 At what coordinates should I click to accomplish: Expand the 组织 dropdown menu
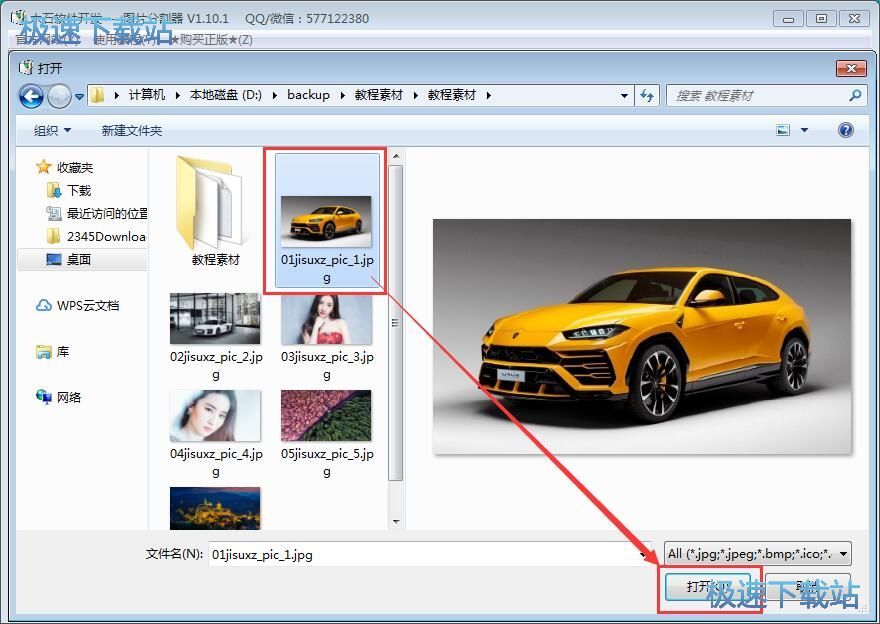click(x=52, y=130)
